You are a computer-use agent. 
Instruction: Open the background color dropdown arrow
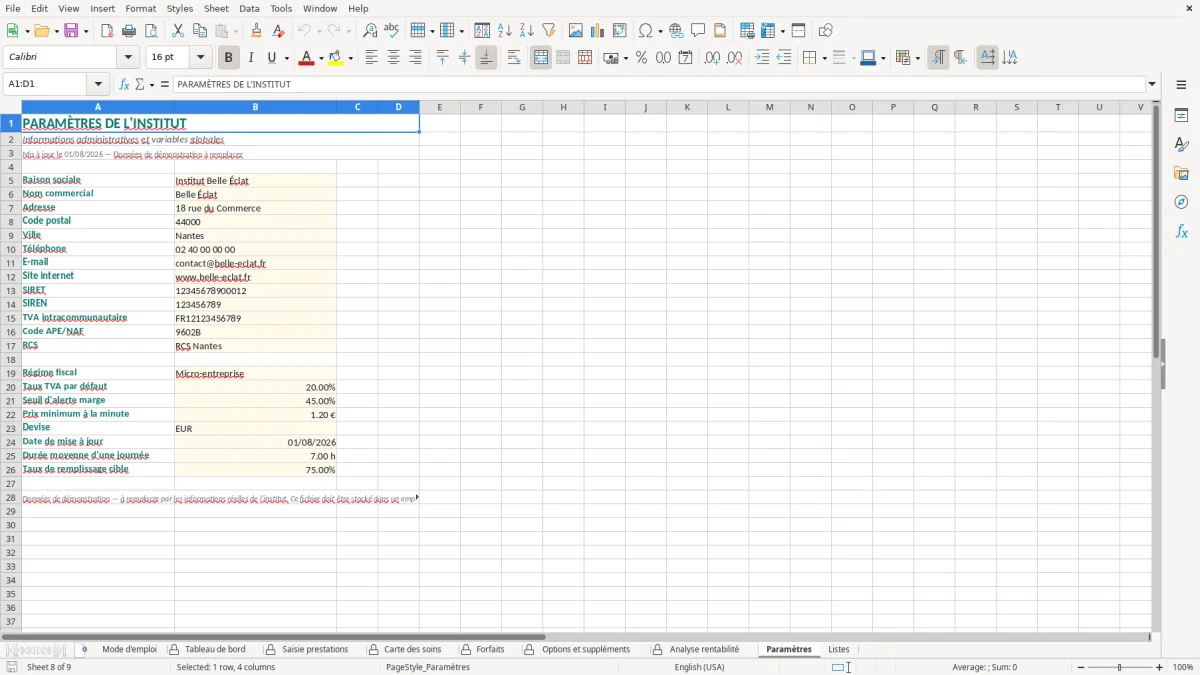[x=351, y=58]
